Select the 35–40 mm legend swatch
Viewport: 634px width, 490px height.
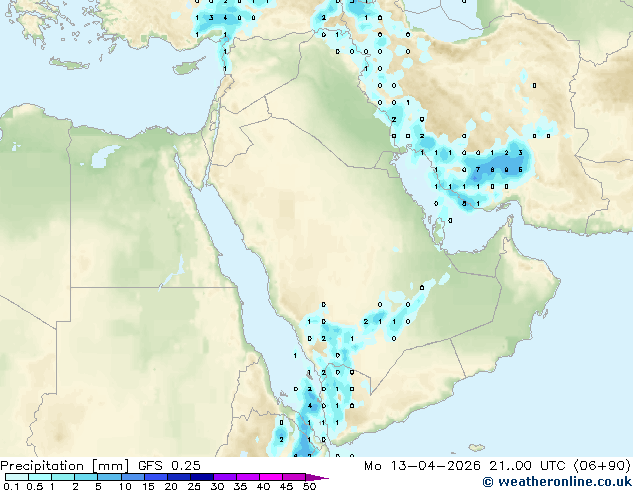[x=247, y=477]
